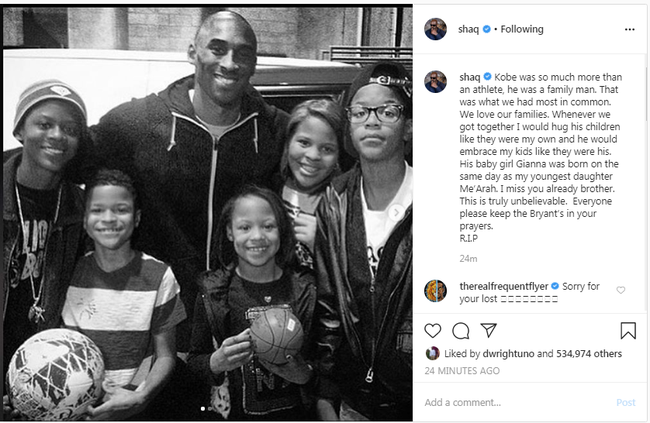
Task: Select the second carousel dot indicator
Action: click(210, 409)
